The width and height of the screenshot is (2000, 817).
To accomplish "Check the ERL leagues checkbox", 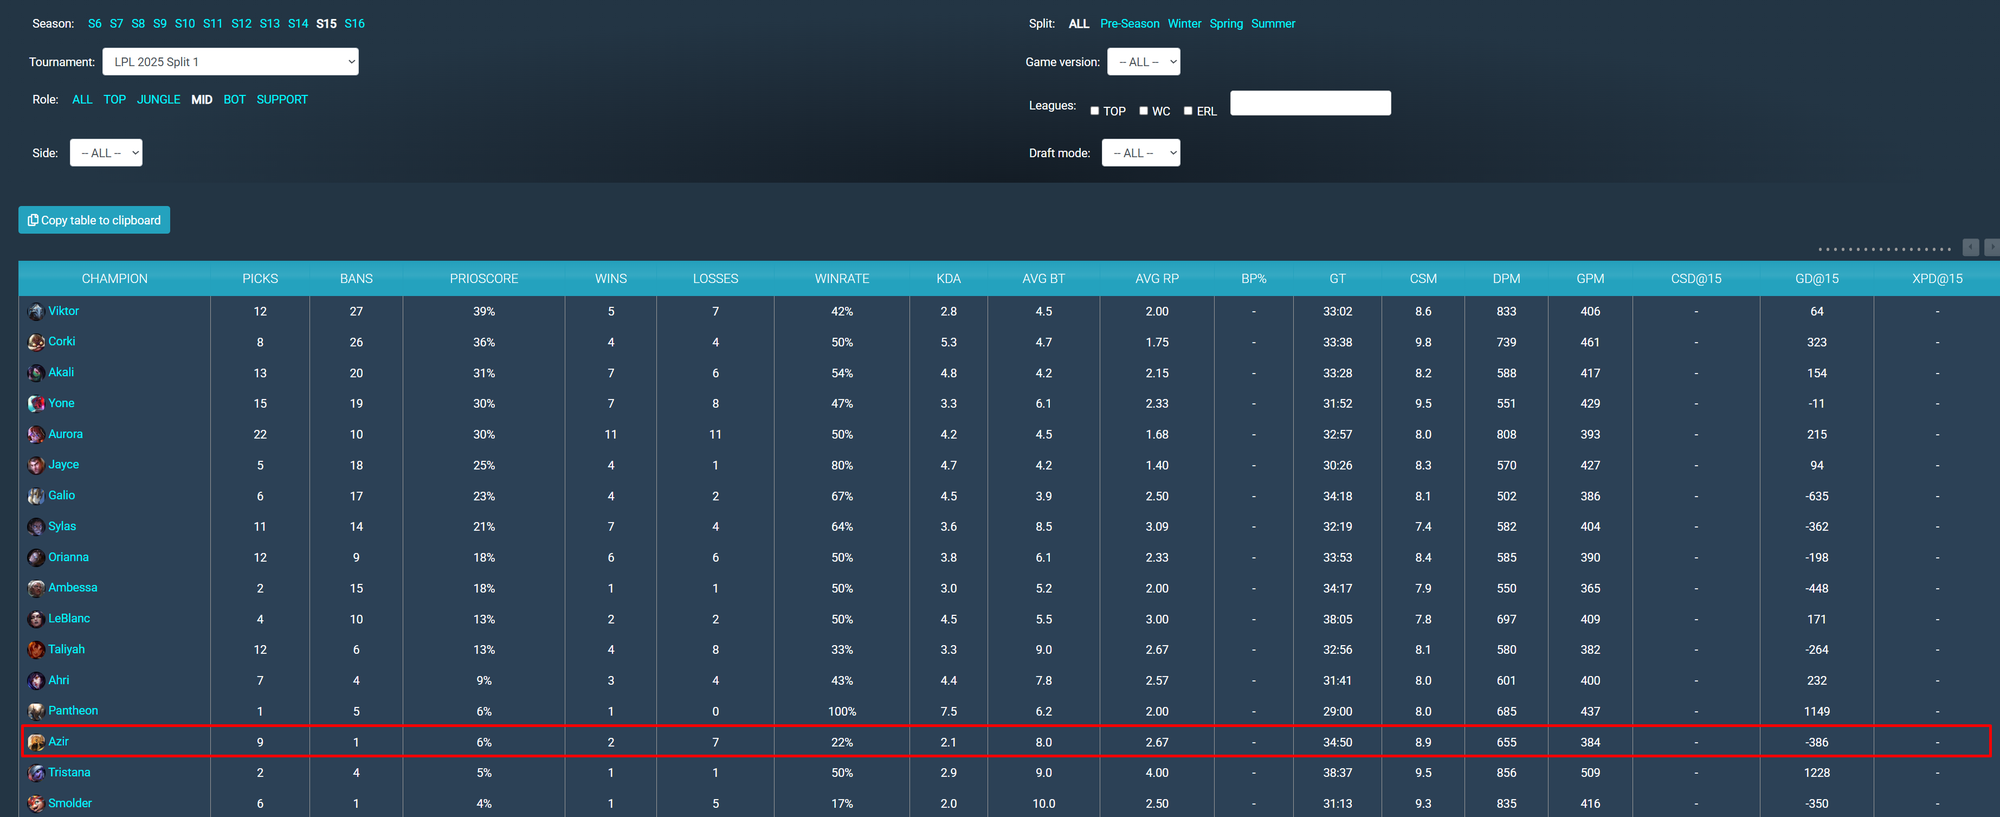I will [1188, 111].
